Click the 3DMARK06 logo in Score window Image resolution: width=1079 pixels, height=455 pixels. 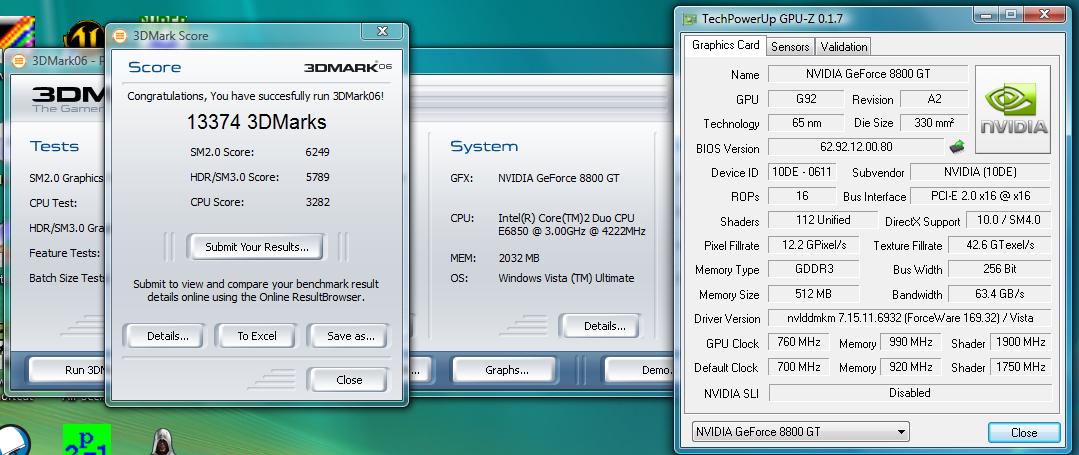[348, 67]
